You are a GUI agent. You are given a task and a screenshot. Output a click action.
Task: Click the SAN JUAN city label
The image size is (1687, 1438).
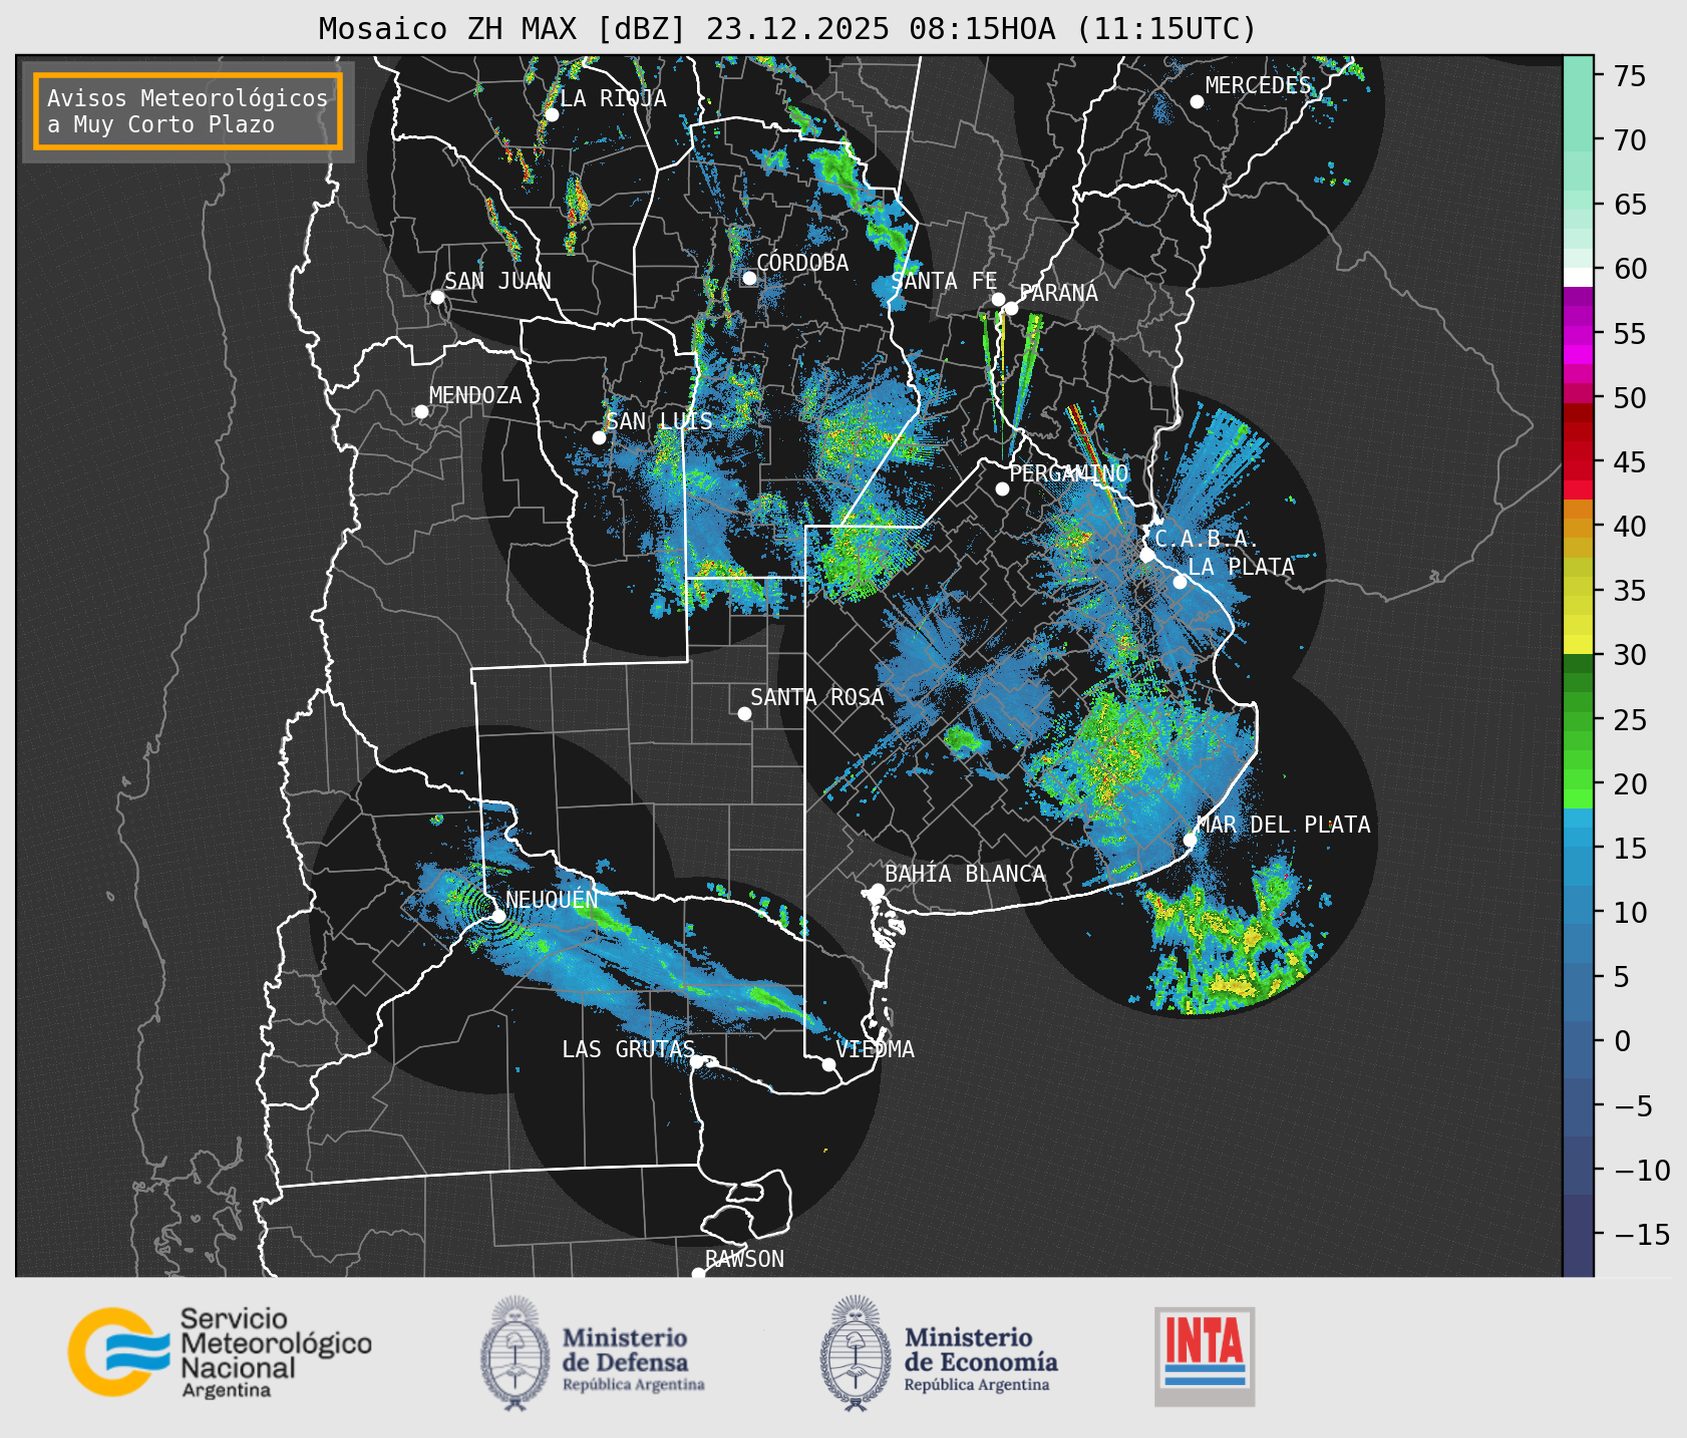498,281
